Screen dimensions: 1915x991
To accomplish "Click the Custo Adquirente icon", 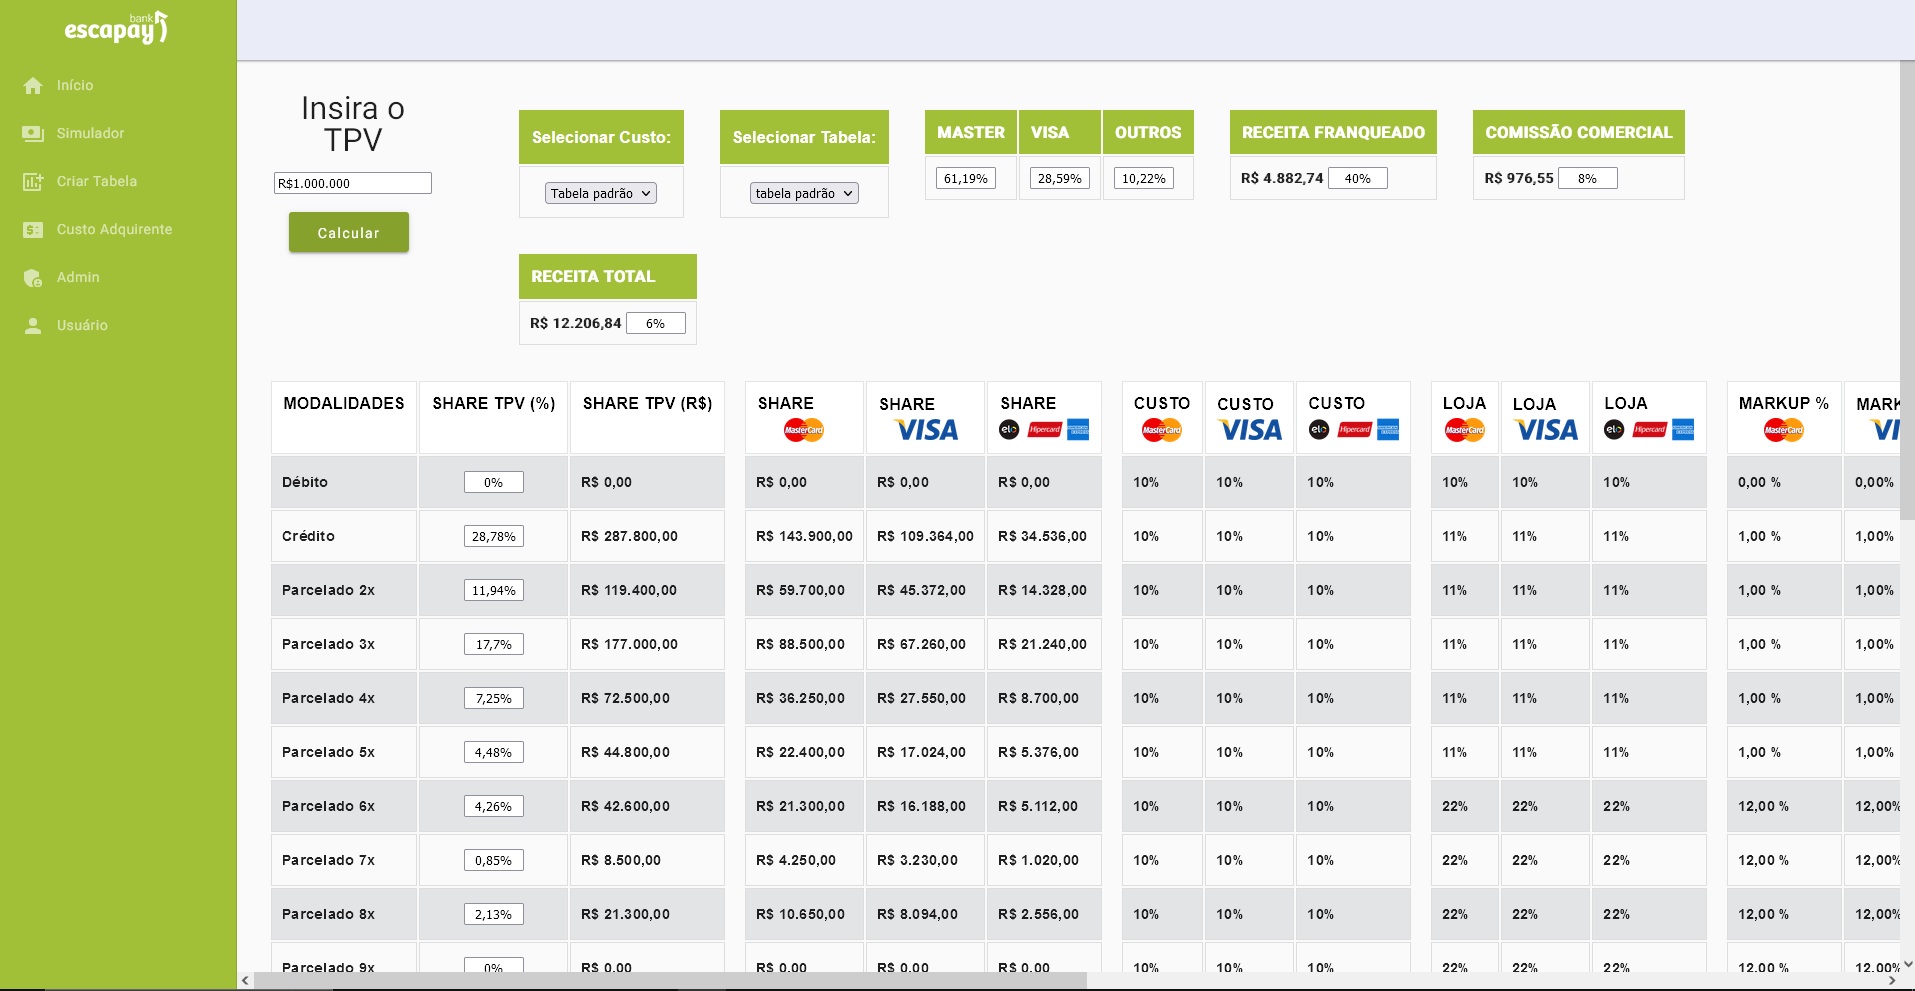I will pos(33,230).
